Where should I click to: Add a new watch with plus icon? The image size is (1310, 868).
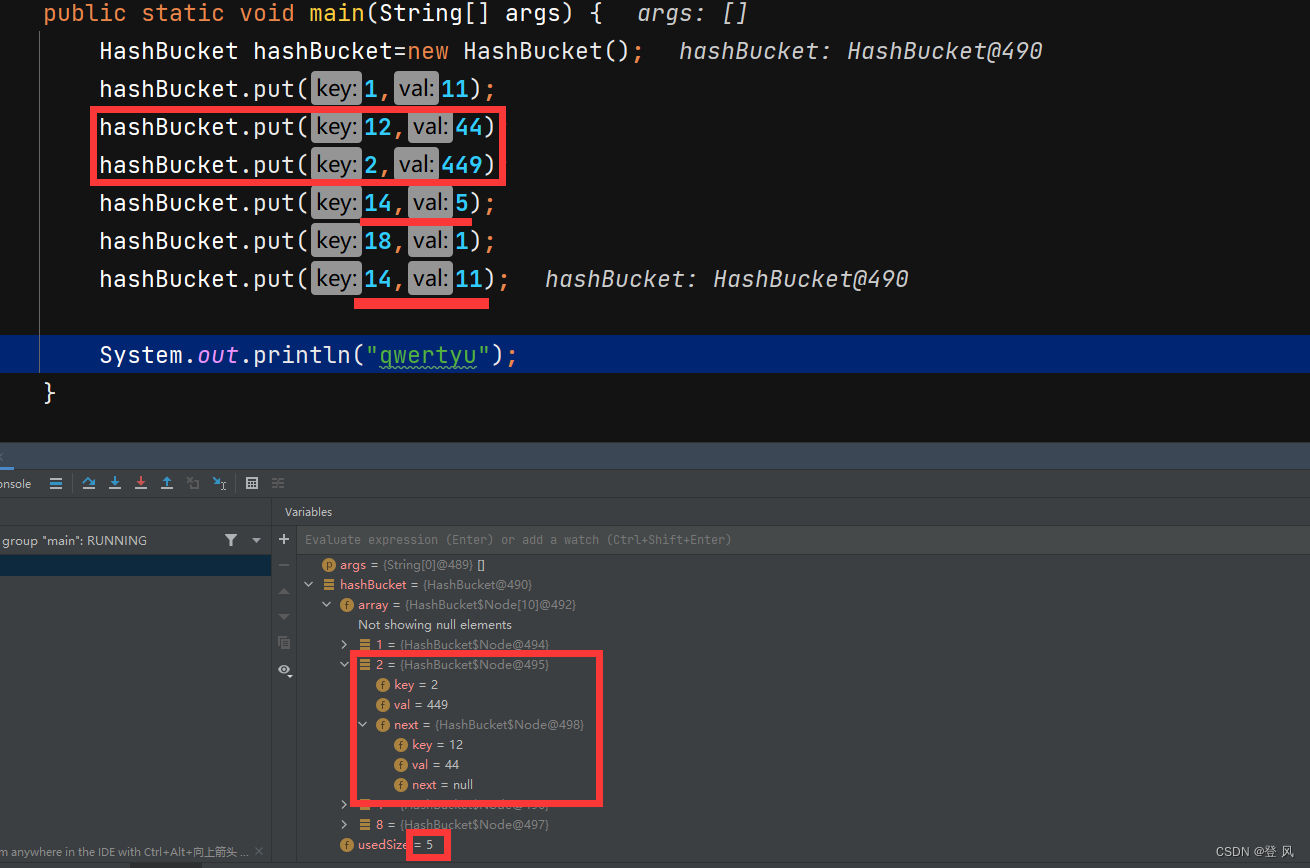(x=284, y=539)
